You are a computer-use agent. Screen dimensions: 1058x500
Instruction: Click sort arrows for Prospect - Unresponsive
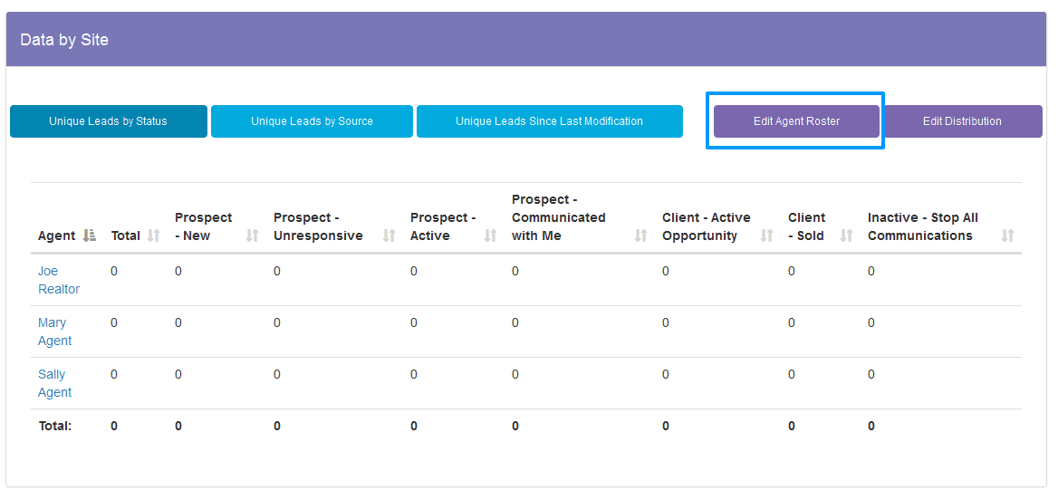click(389, 236)
